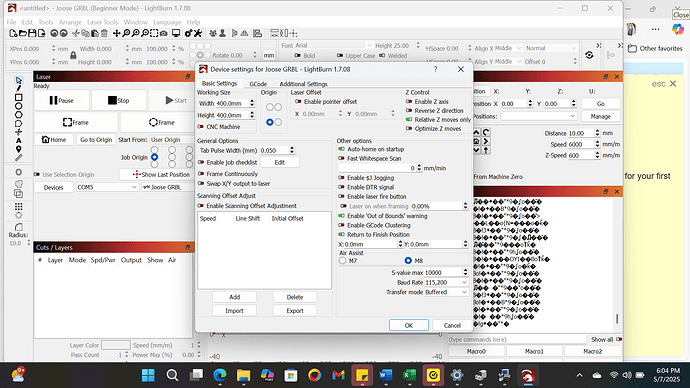Open the COM5 port dropdown
The width and height of the screenshot is (690, 388).
click(107, 187)
